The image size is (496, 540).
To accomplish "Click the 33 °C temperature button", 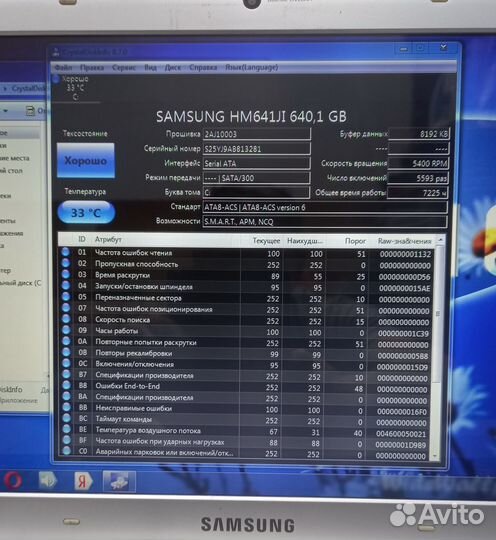I will coord(86,212).
